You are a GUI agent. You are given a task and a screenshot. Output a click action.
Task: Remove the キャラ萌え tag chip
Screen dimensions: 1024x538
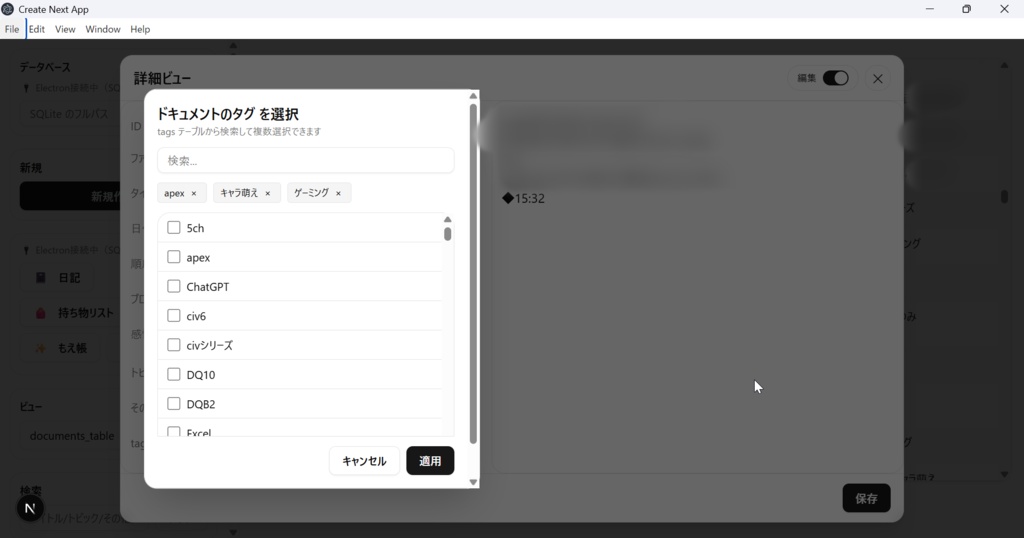268,193
